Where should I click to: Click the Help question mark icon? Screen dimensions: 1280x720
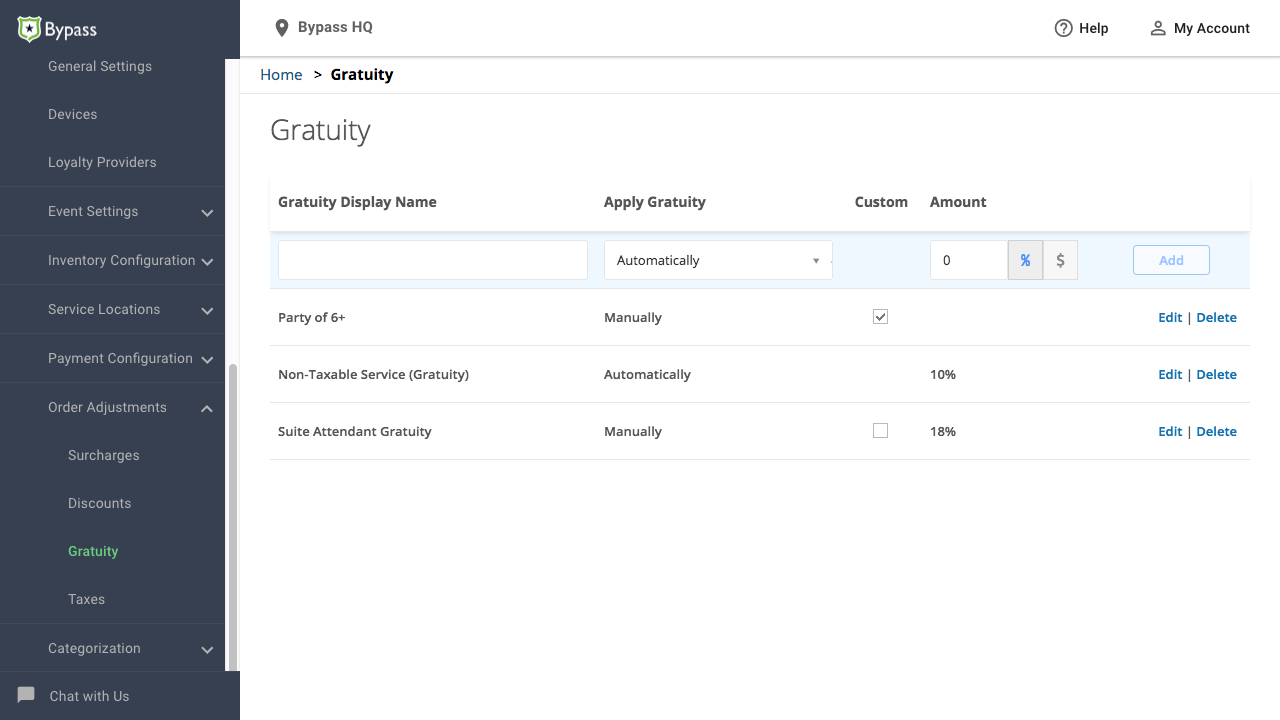pyautogui.click(x=1064, y=28)
